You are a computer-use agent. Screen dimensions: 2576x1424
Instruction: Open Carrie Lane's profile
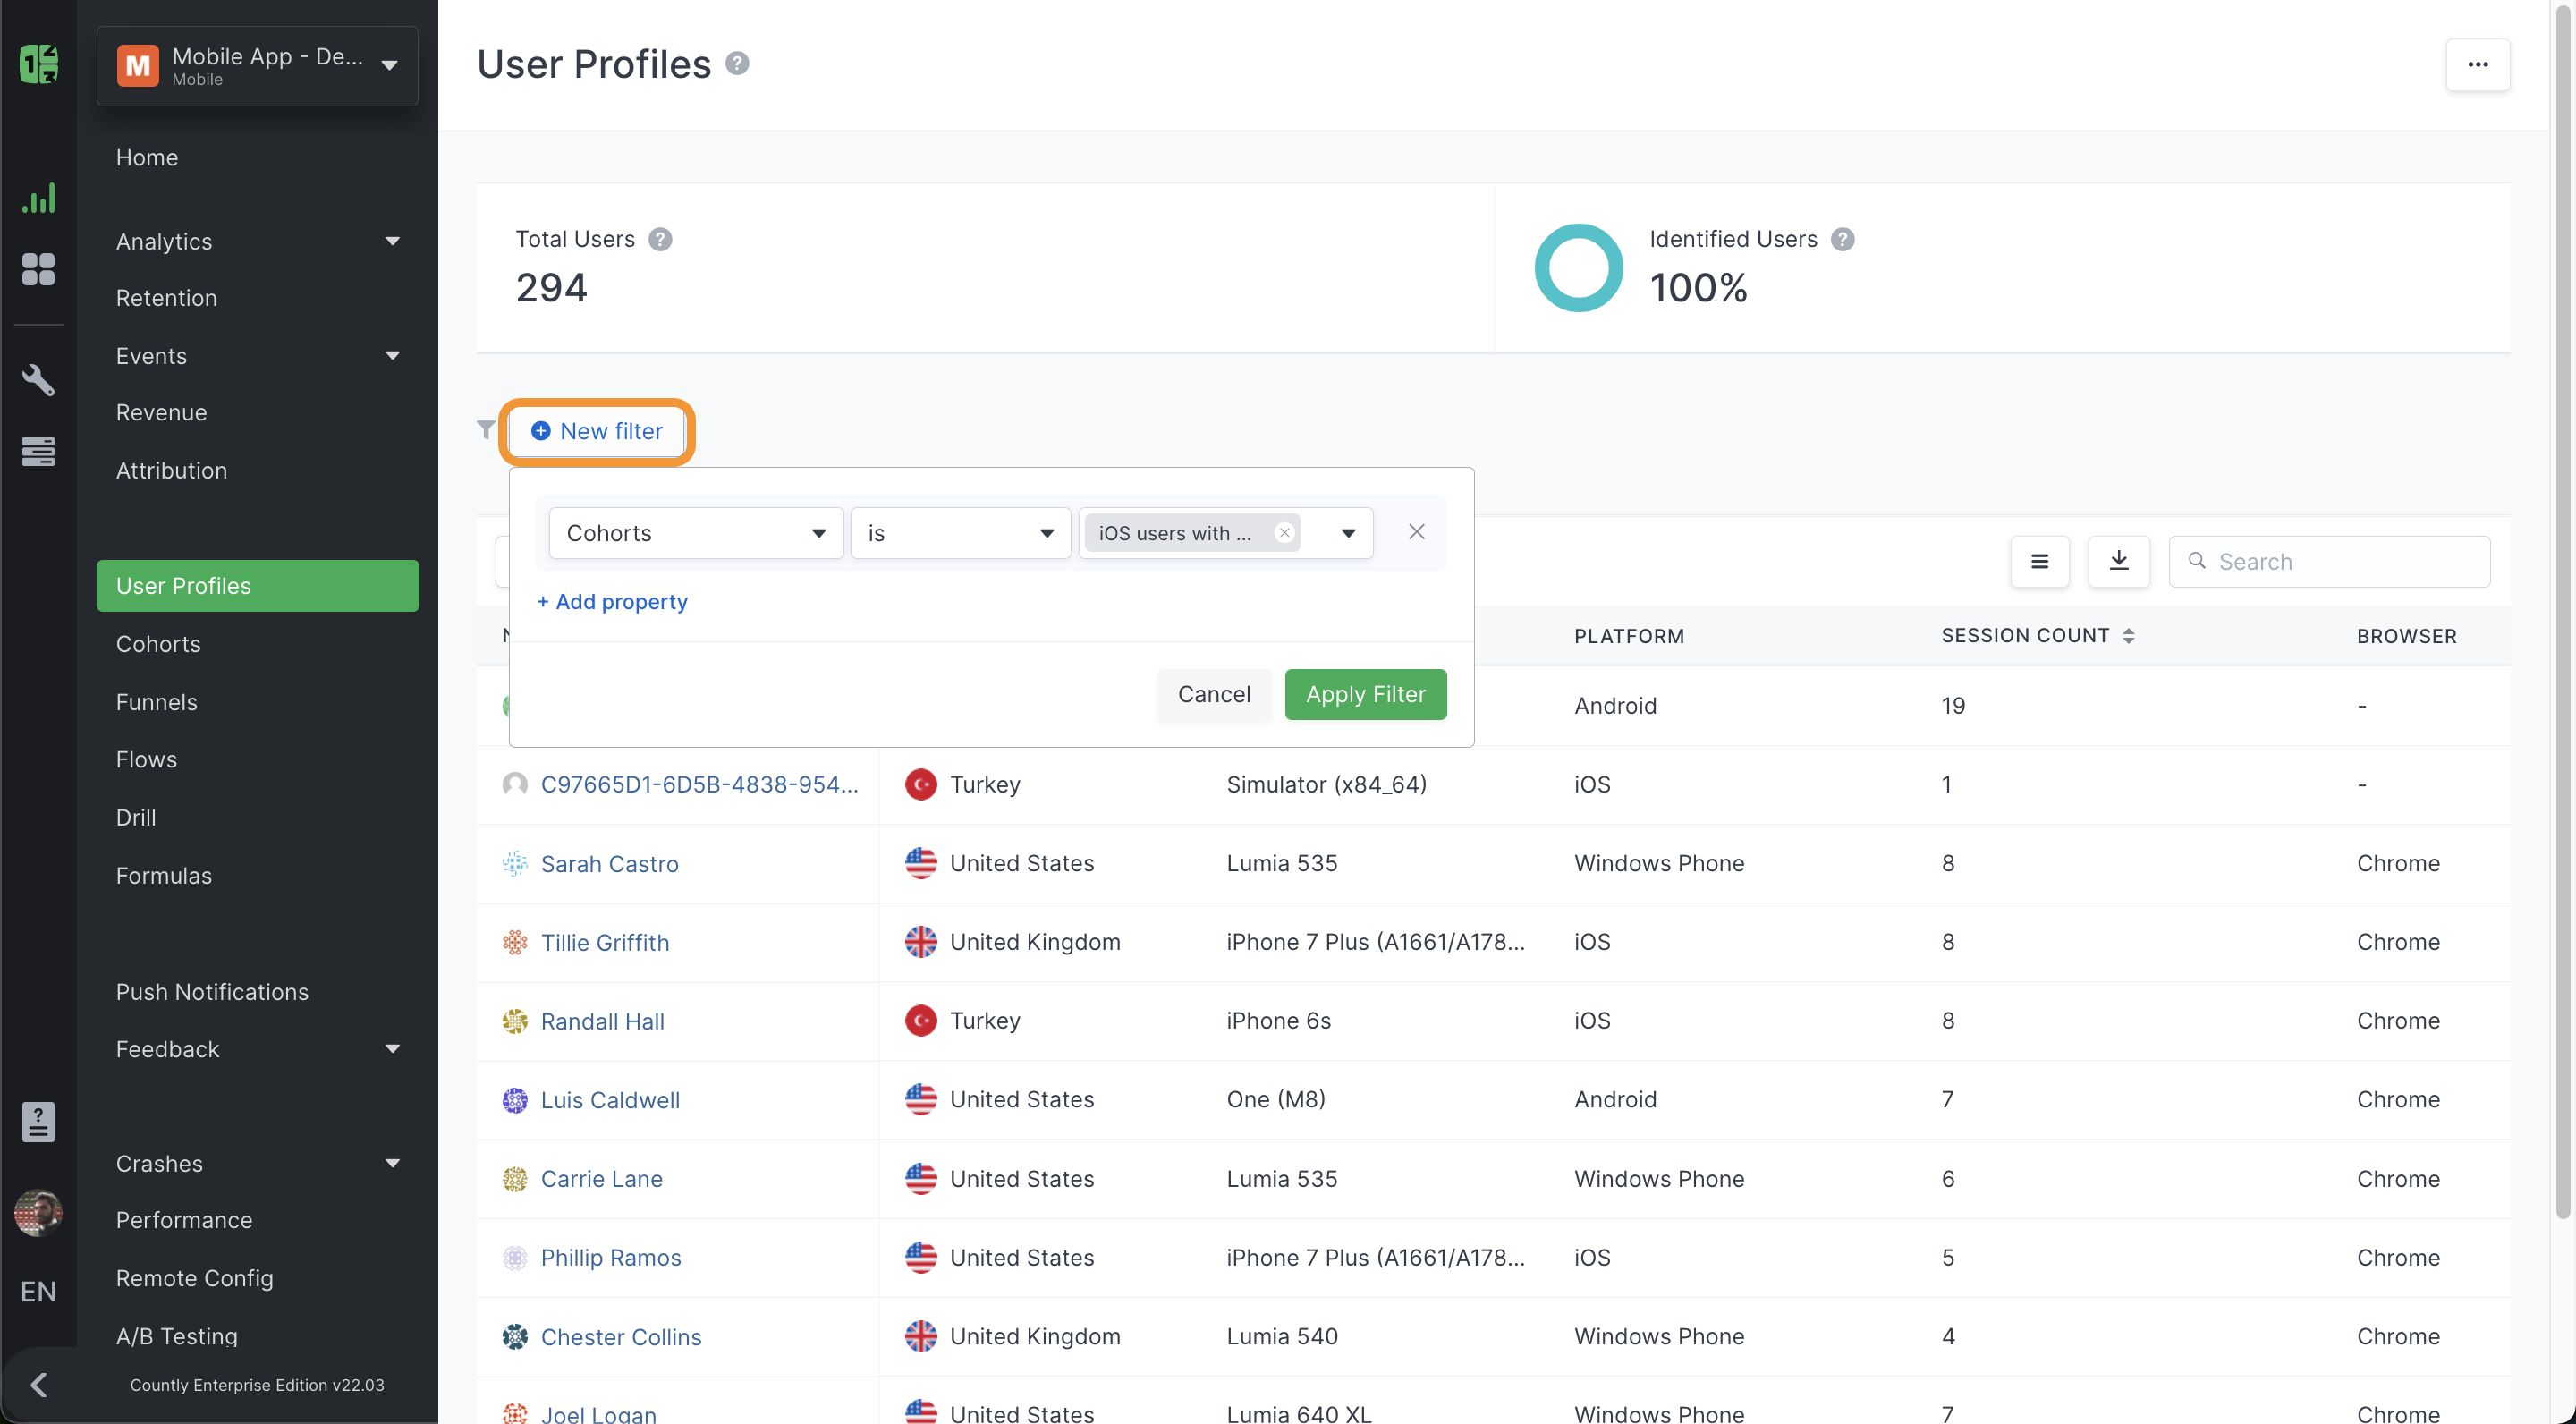[601, 1179]
